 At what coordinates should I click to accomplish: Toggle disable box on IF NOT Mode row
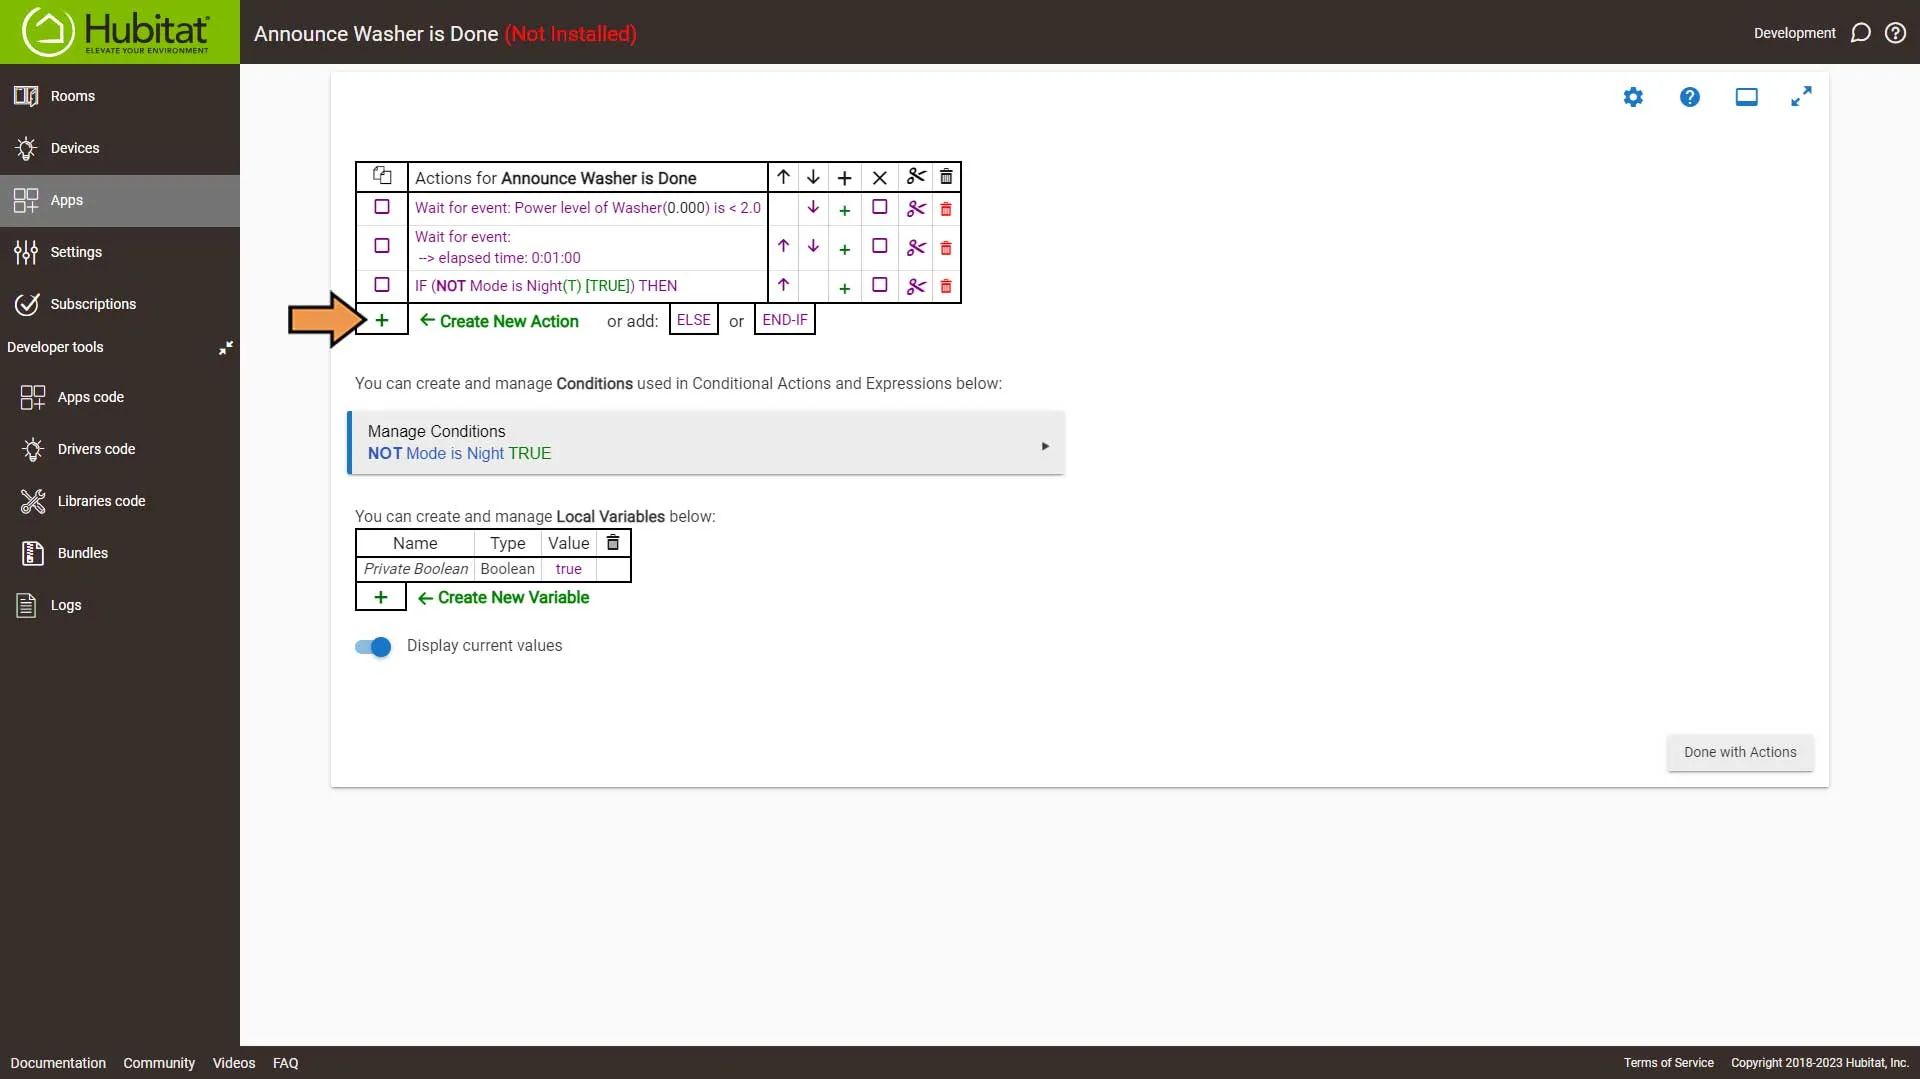[x=880, y=285]
